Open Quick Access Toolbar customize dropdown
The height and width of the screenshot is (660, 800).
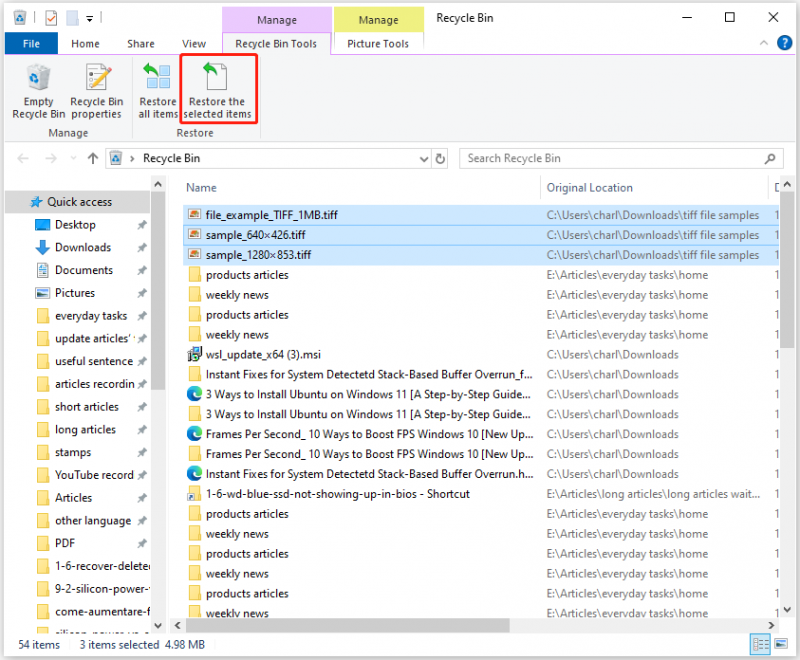(x=89, y=19)
